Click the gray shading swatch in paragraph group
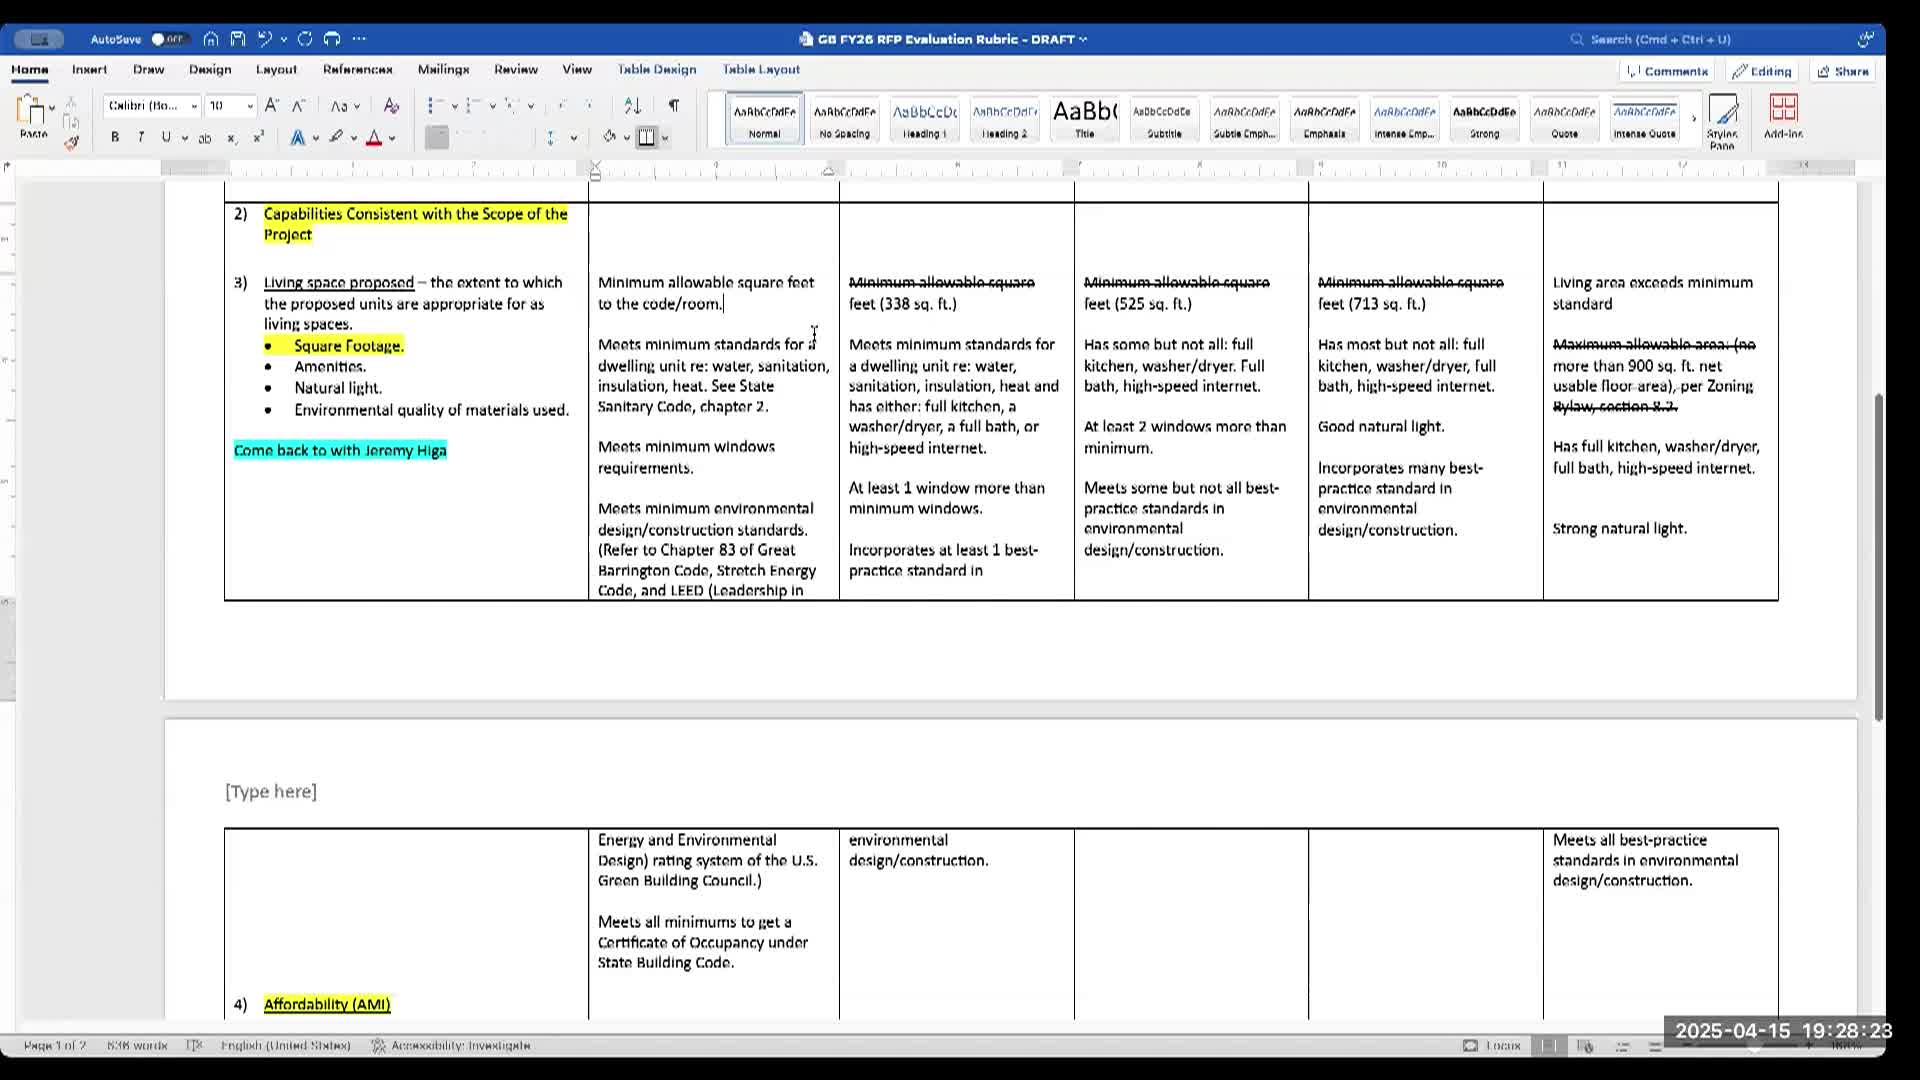 (437, 138)
